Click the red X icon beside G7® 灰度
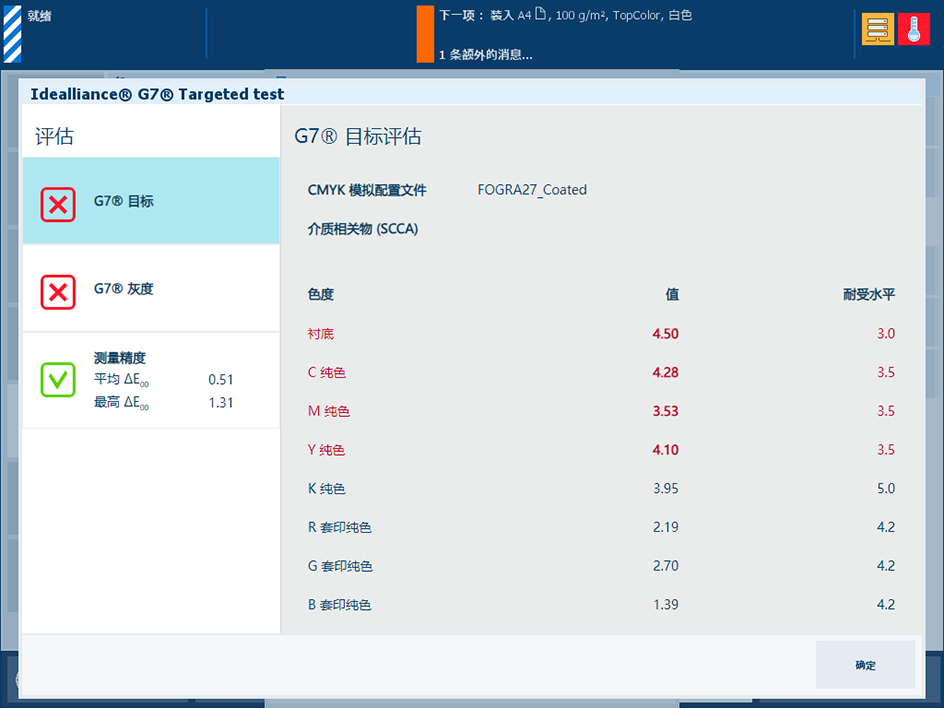944x708 pixels. point(58,292)
